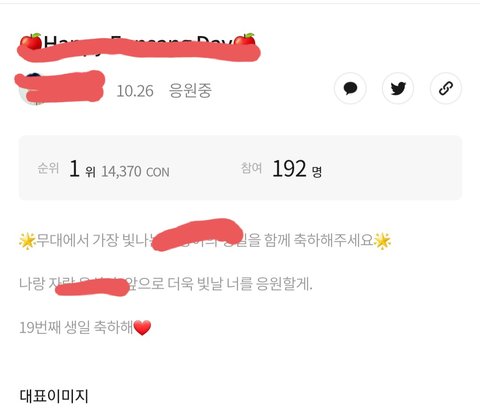Click the left apple emoji in title
This screenshot has width=480, height=412.
tap(31, 41)
